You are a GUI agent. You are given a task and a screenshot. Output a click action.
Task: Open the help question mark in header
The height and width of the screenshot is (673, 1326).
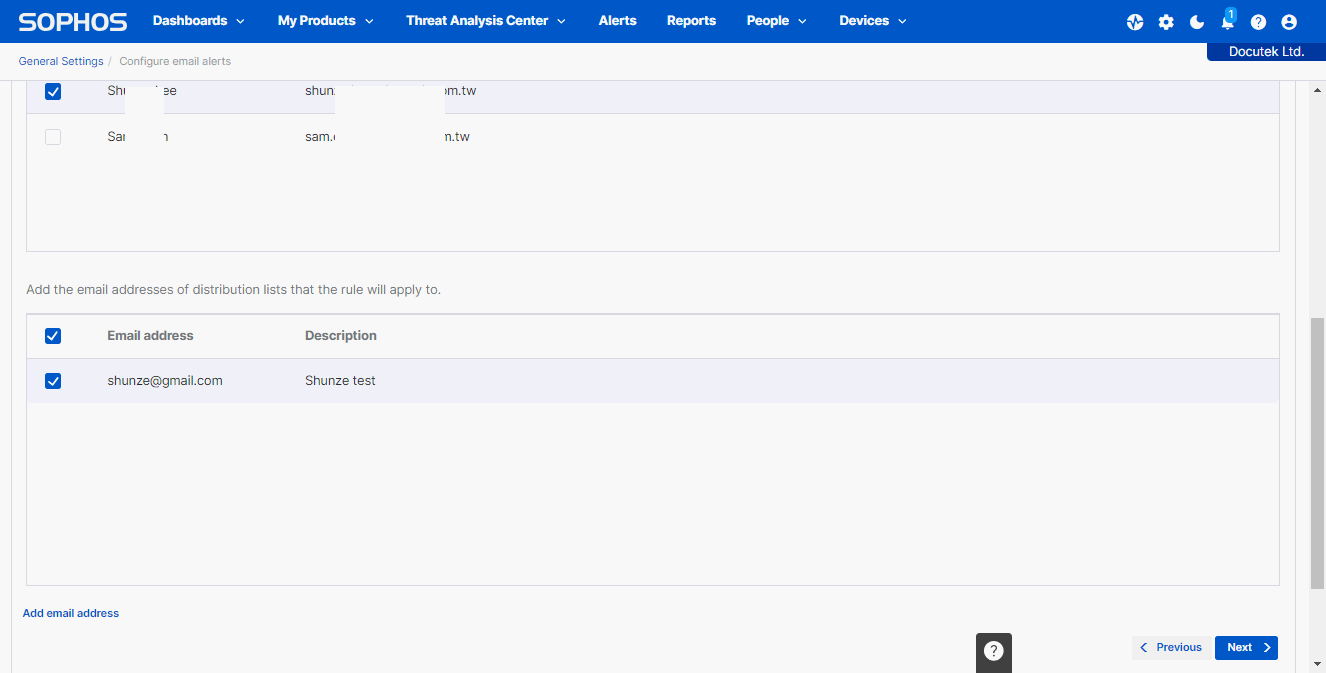1258,22
